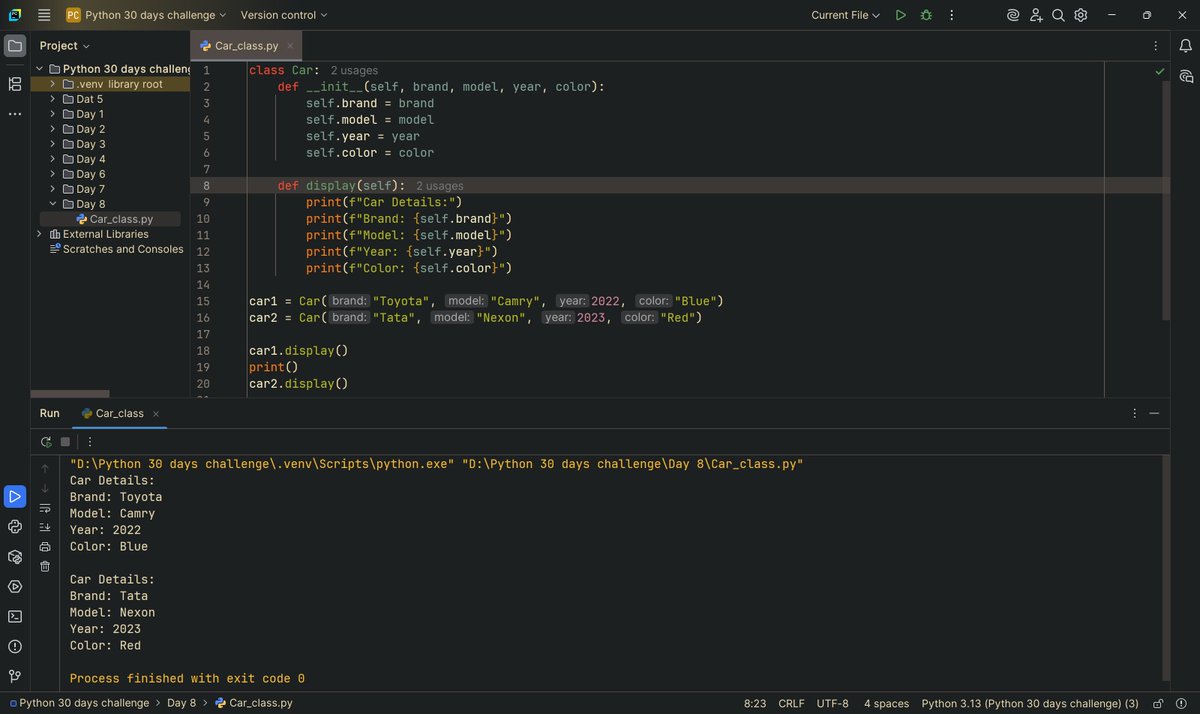1200x714 pixels.
Task: Collapse the Day 8 folder
Action: [53, 204]
